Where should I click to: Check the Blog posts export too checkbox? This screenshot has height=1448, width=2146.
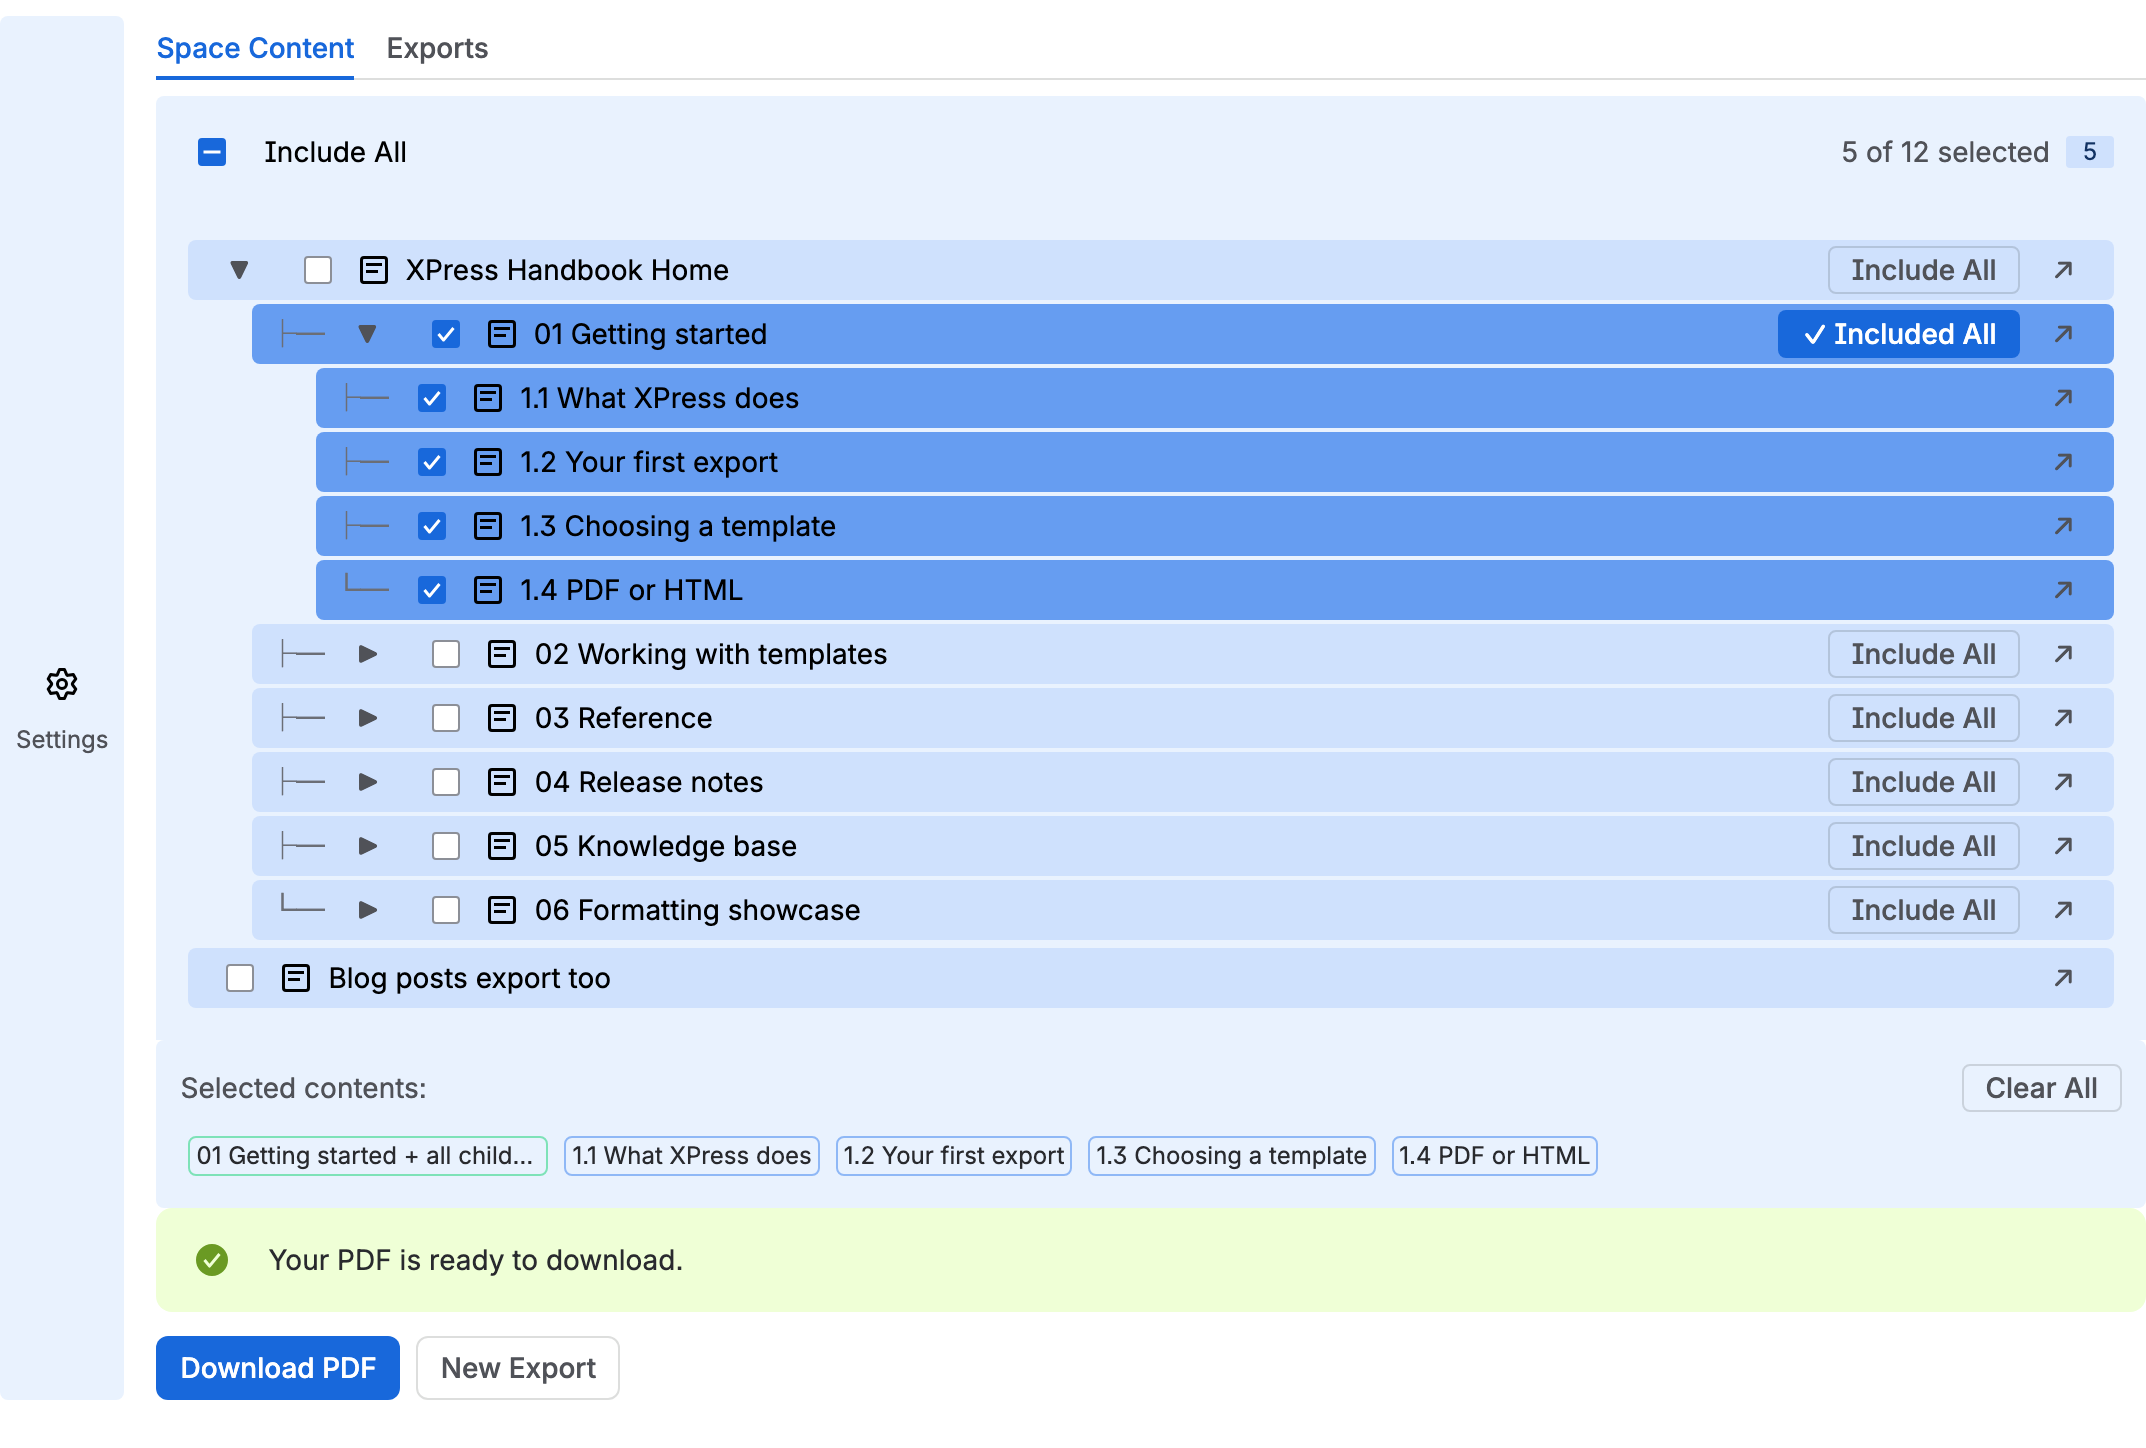pos(240,978)
